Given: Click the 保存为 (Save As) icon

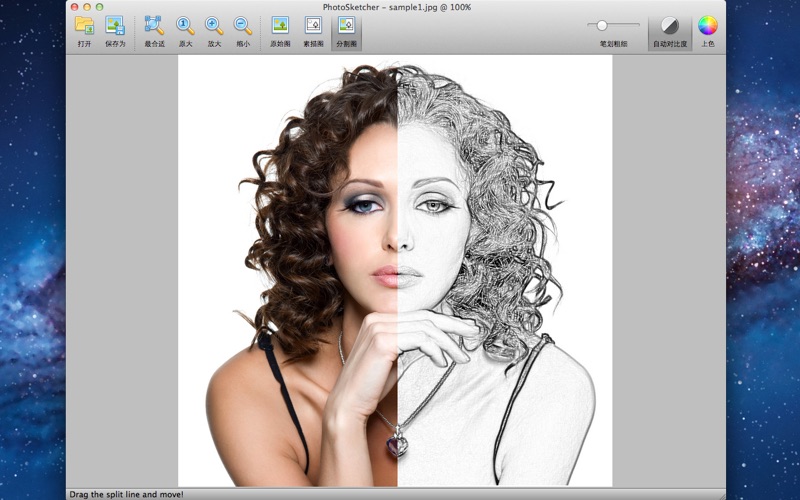Looking at the screenshot, I should point(115,26).
